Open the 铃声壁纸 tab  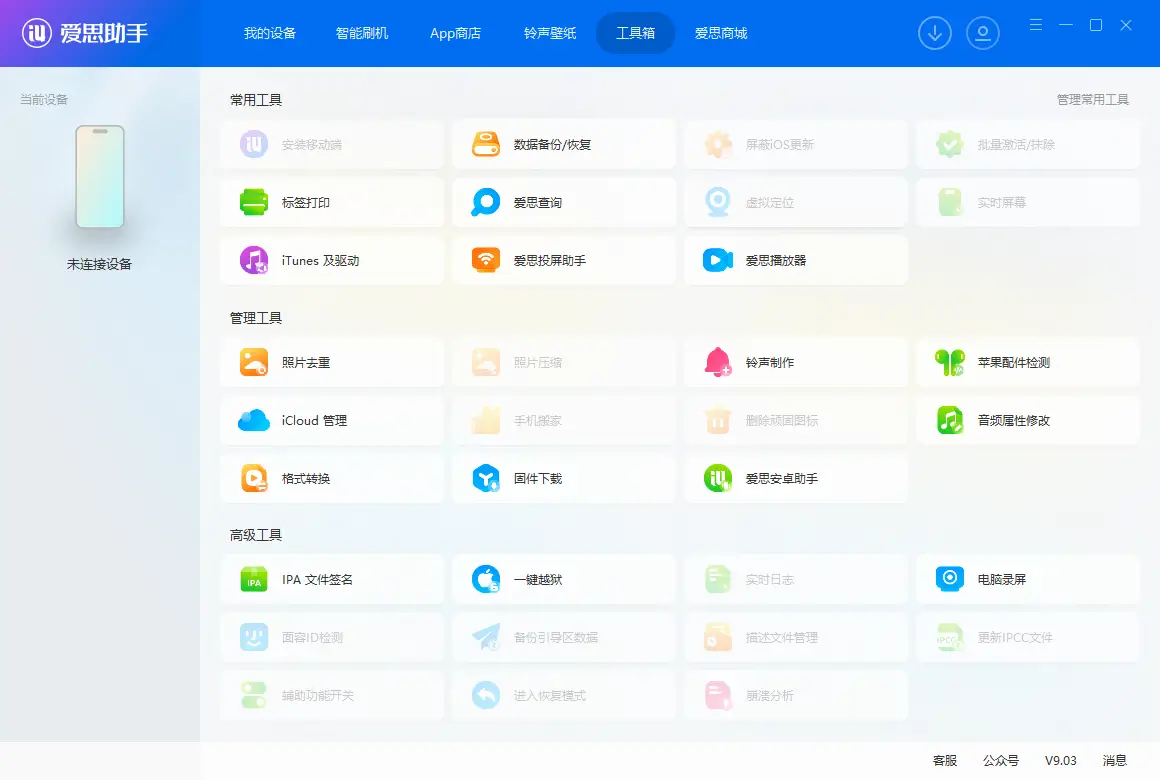pyautogui.click(x=550, y=33)
